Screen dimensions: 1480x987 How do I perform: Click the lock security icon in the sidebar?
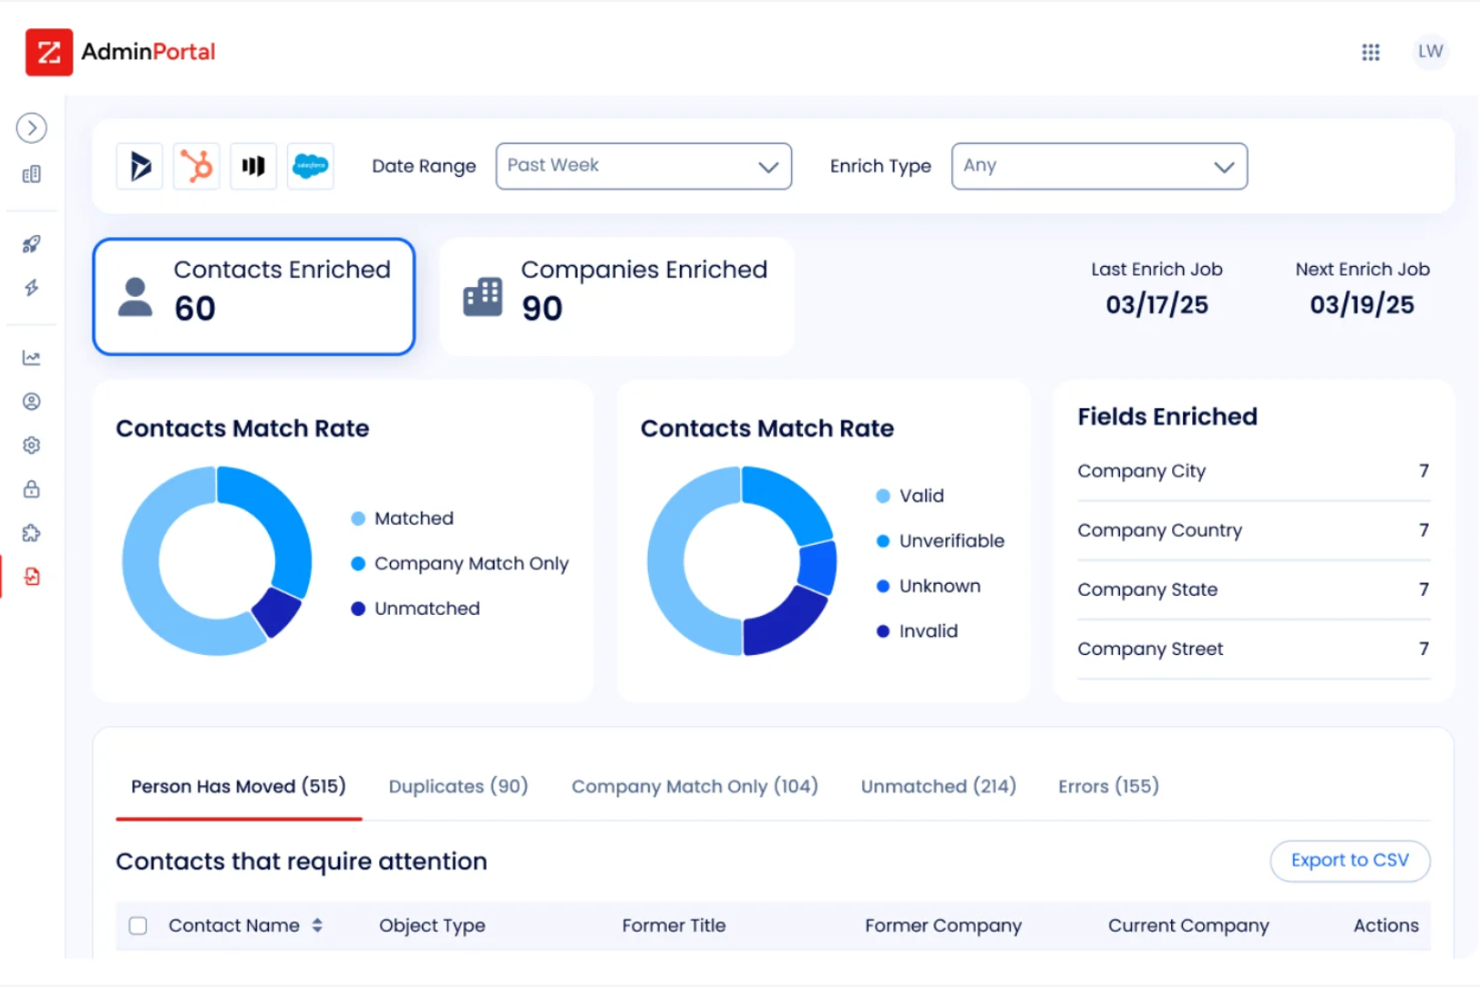tap(31, 489)
